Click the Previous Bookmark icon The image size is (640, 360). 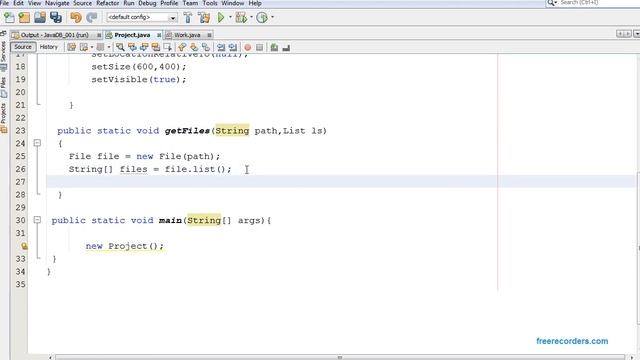tap(182, 47)
